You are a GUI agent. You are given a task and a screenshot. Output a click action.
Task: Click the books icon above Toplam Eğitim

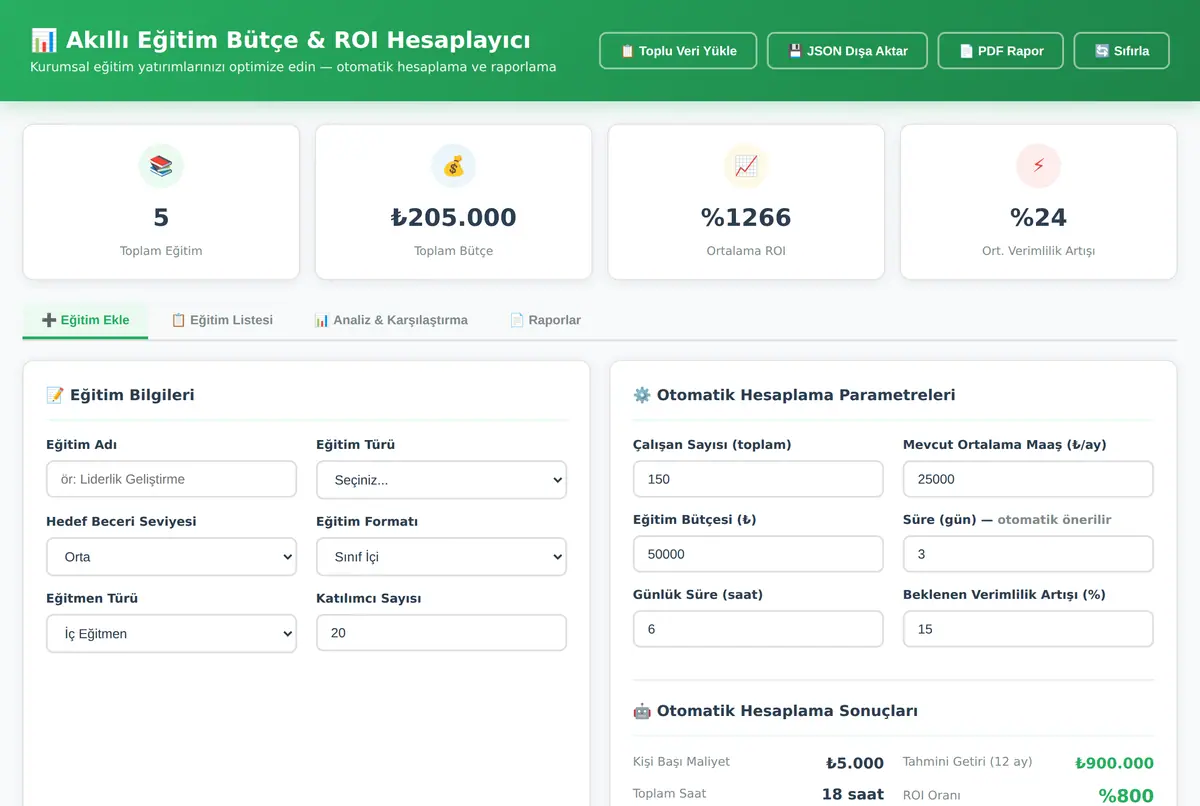161,166
